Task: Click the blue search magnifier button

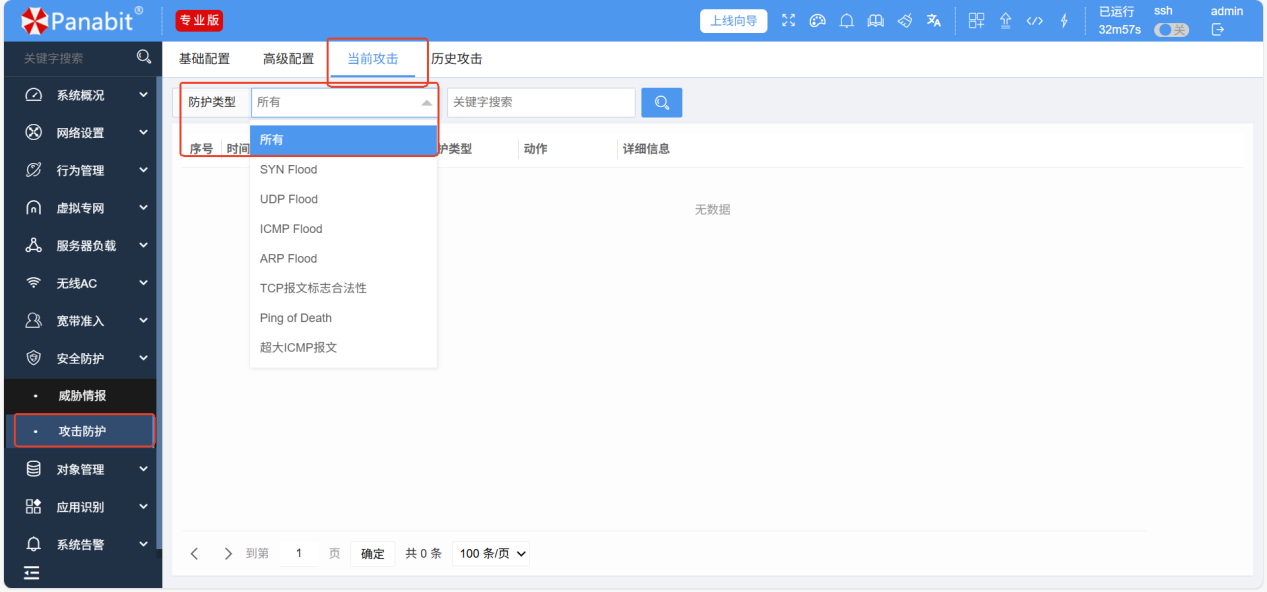Action: point(662,102)
